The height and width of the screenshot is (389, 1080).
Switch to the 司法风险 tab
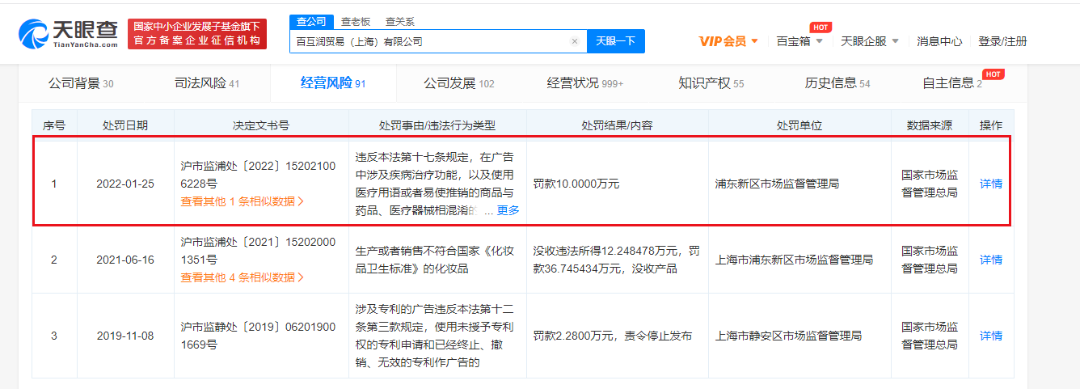pos(207,83)
